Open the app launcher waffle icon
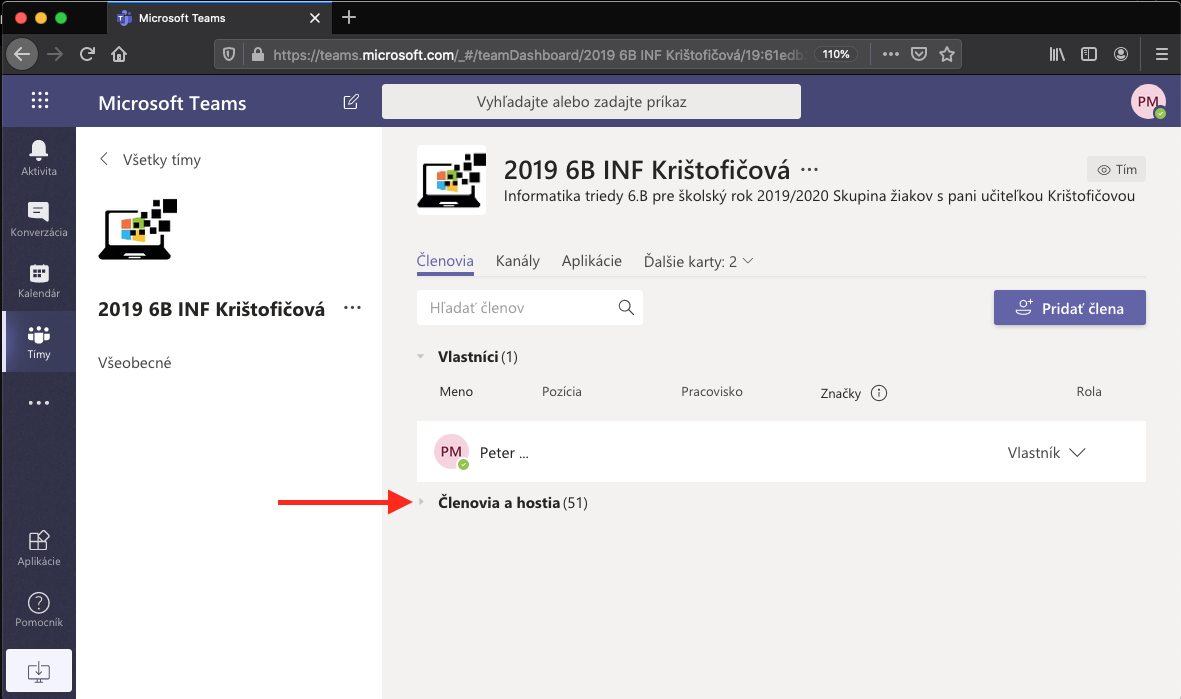 pos(40,101)
